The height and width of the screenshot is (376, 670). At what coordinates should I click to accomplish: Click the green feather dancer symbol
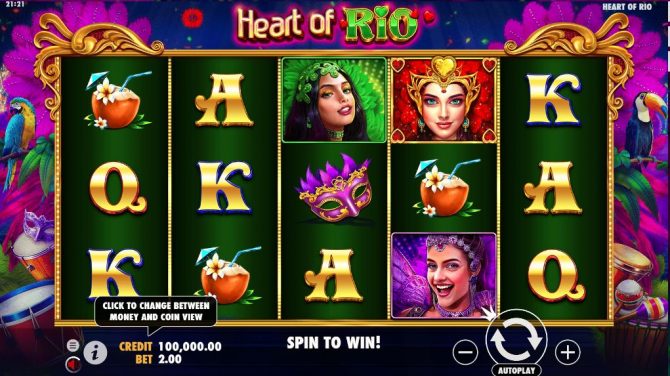334,100
